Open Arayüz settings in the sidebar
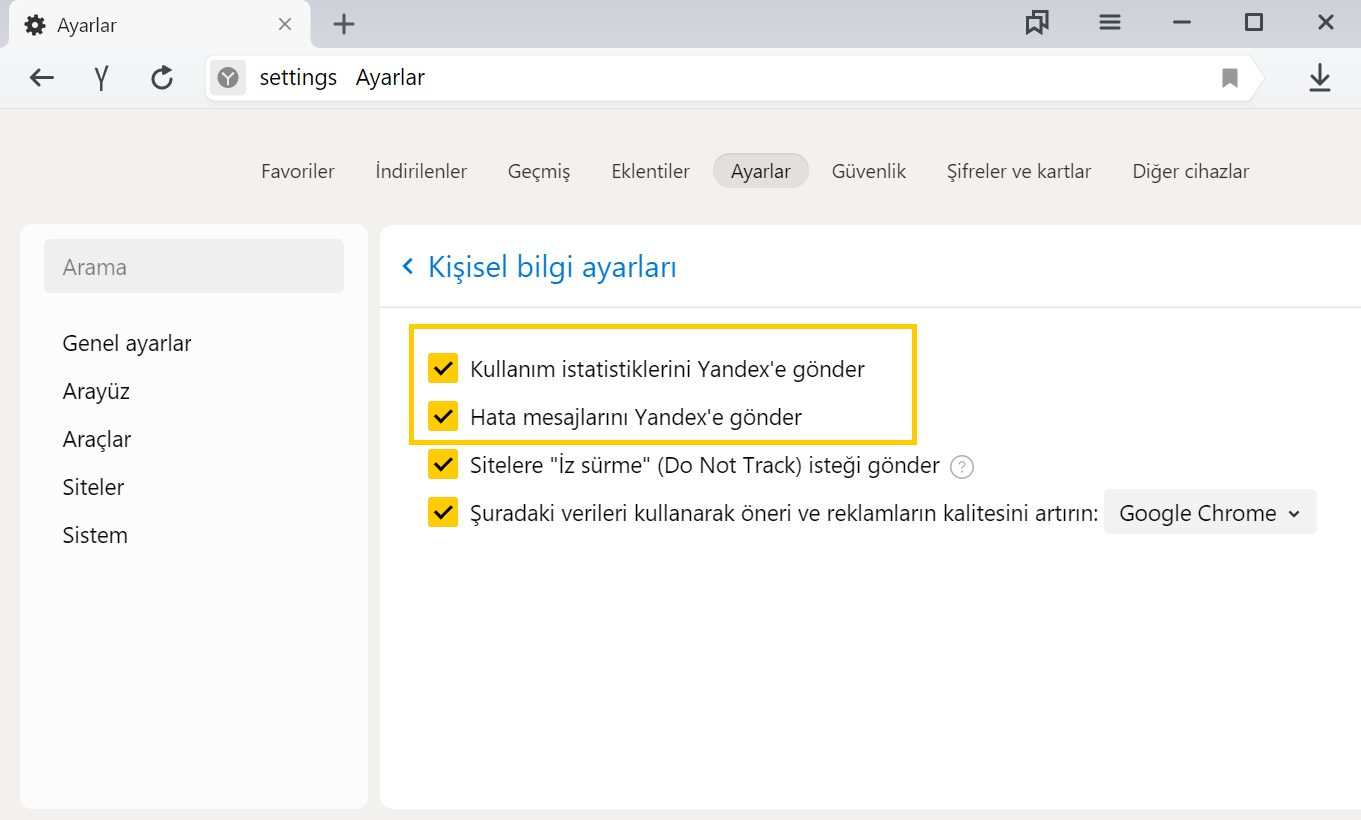The height and width of the screenshot is (820, 1361). click(96, 391)
